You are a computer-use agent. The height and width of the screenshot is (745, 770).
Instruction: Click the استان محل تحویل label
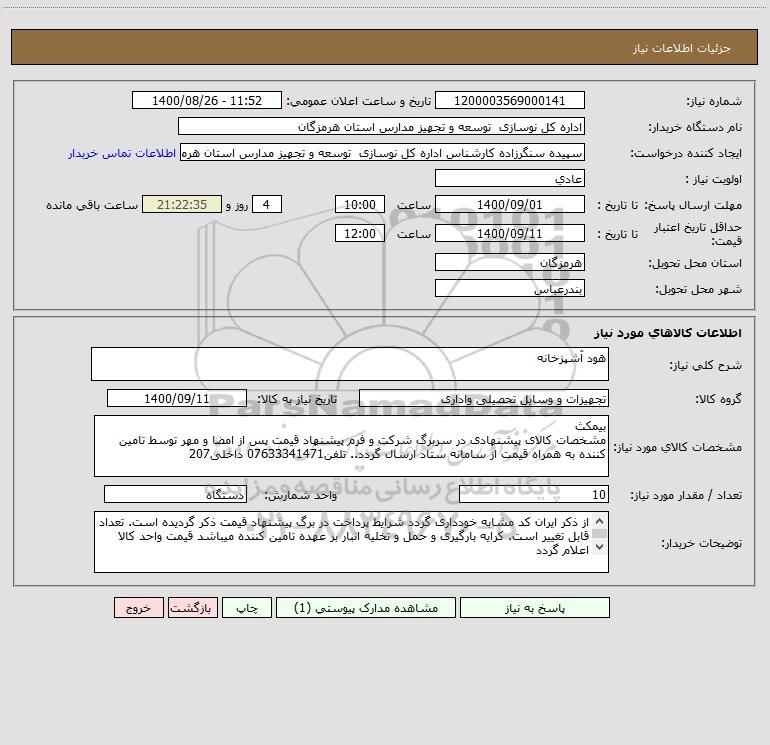click(x=695, y=263)
